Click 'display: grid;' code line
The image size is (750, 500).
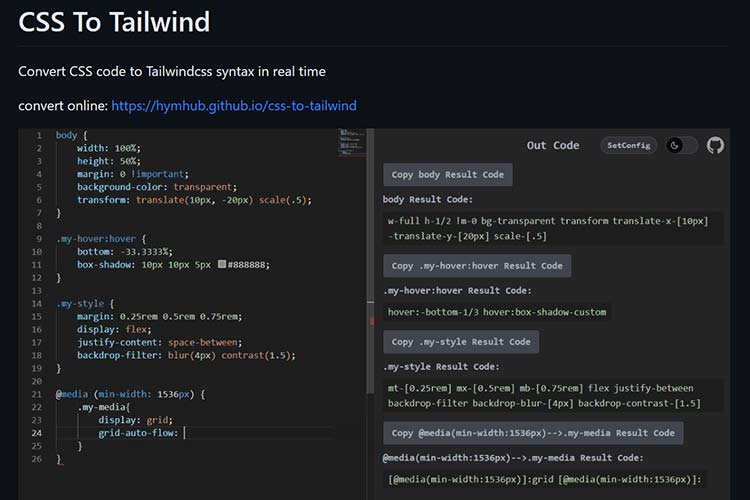tap(135, 420)
